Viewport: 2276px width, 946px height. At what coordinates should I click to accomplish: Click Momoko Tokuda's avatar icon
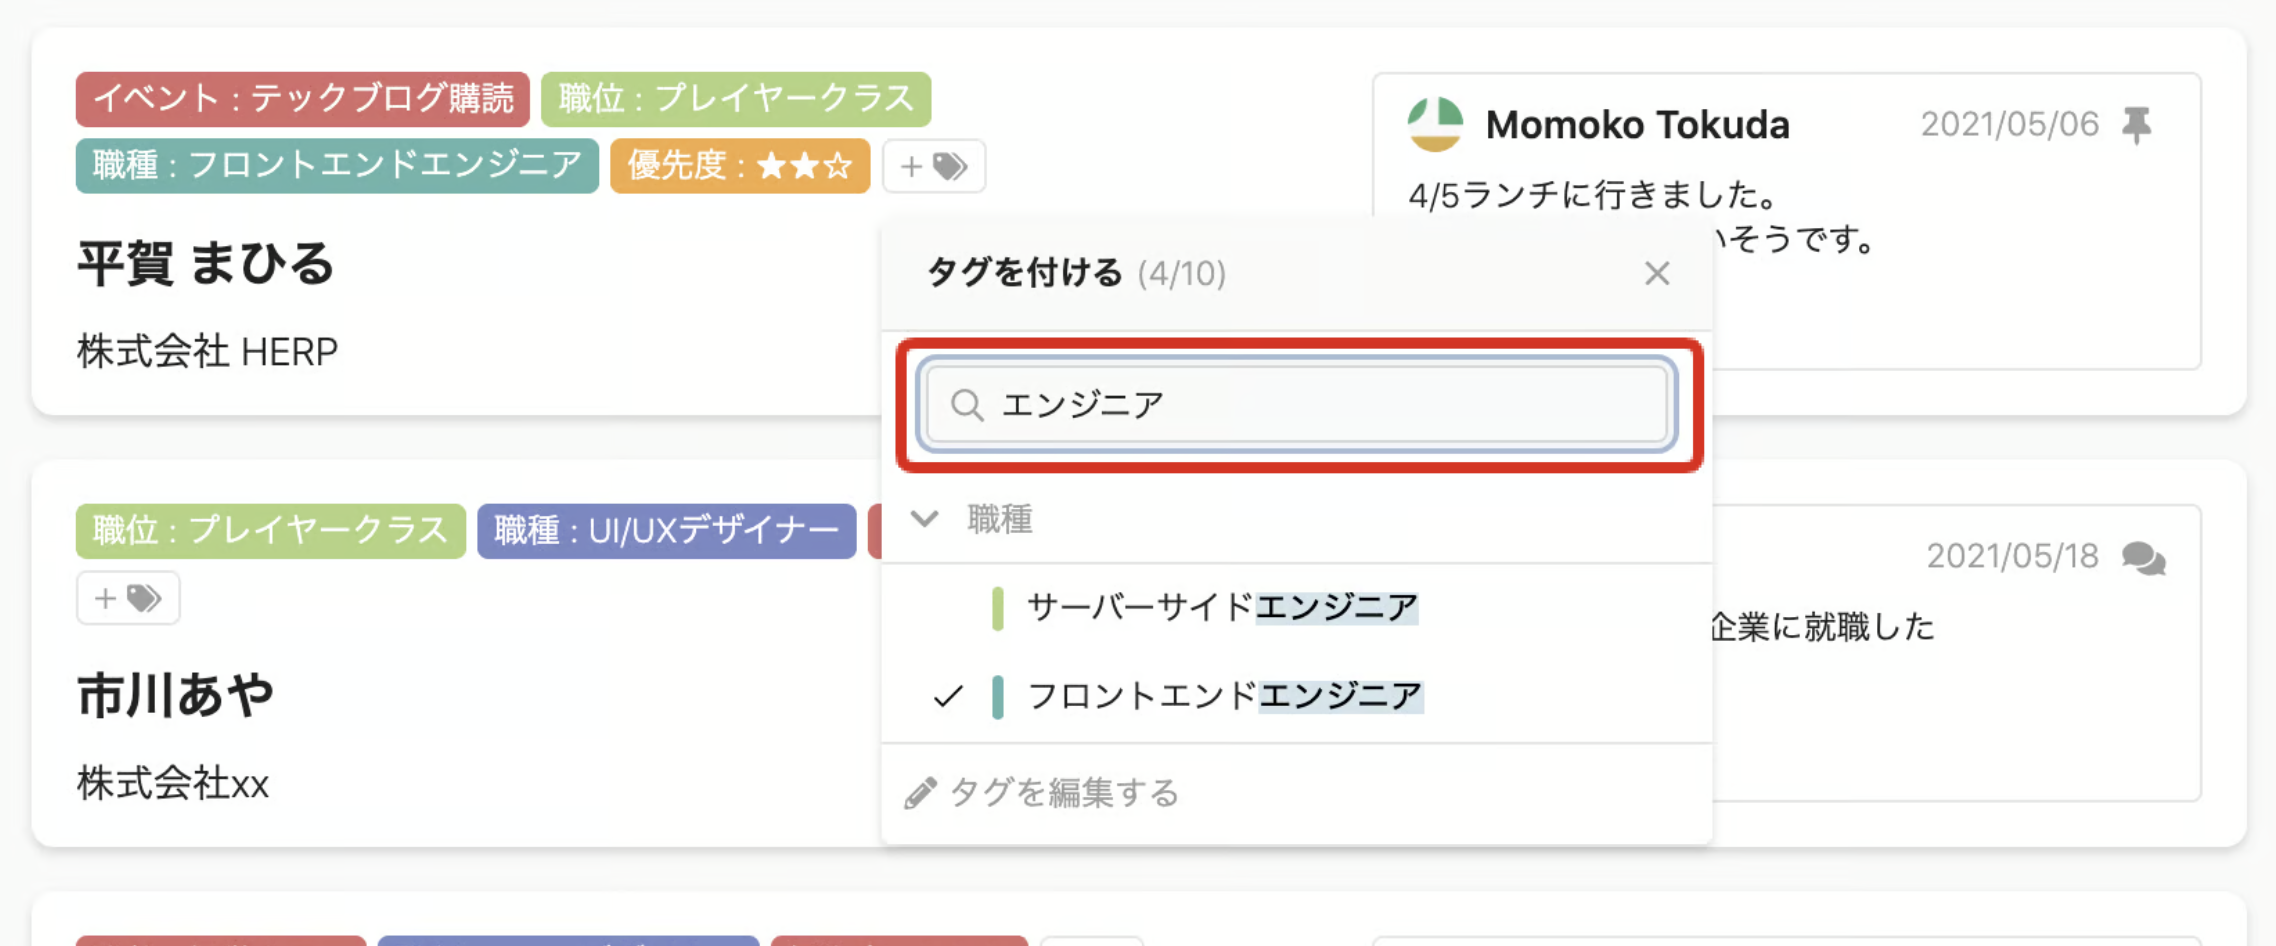click(x=1435, y=124)
